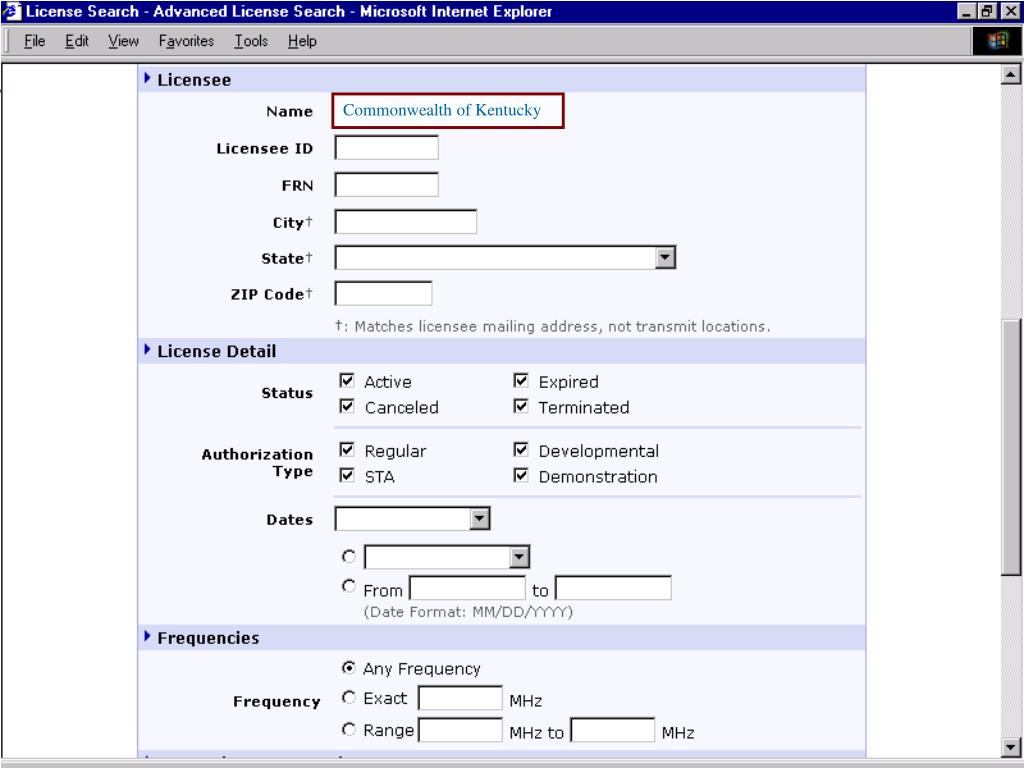Collapse the Frequencies section arrow
1024x768 pixels.
(x=147, y=636)
